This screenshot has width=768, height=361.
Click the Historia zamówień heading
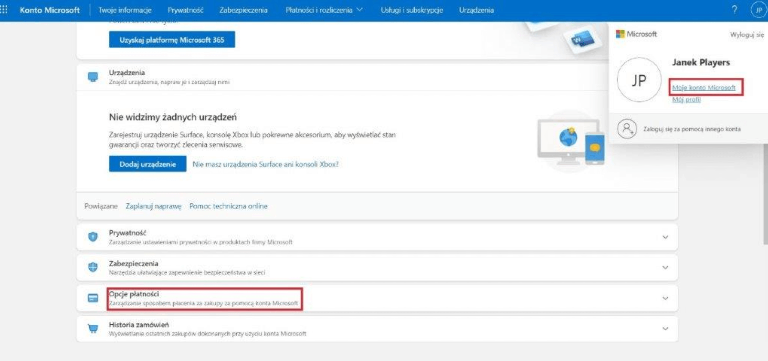point(139,325)
